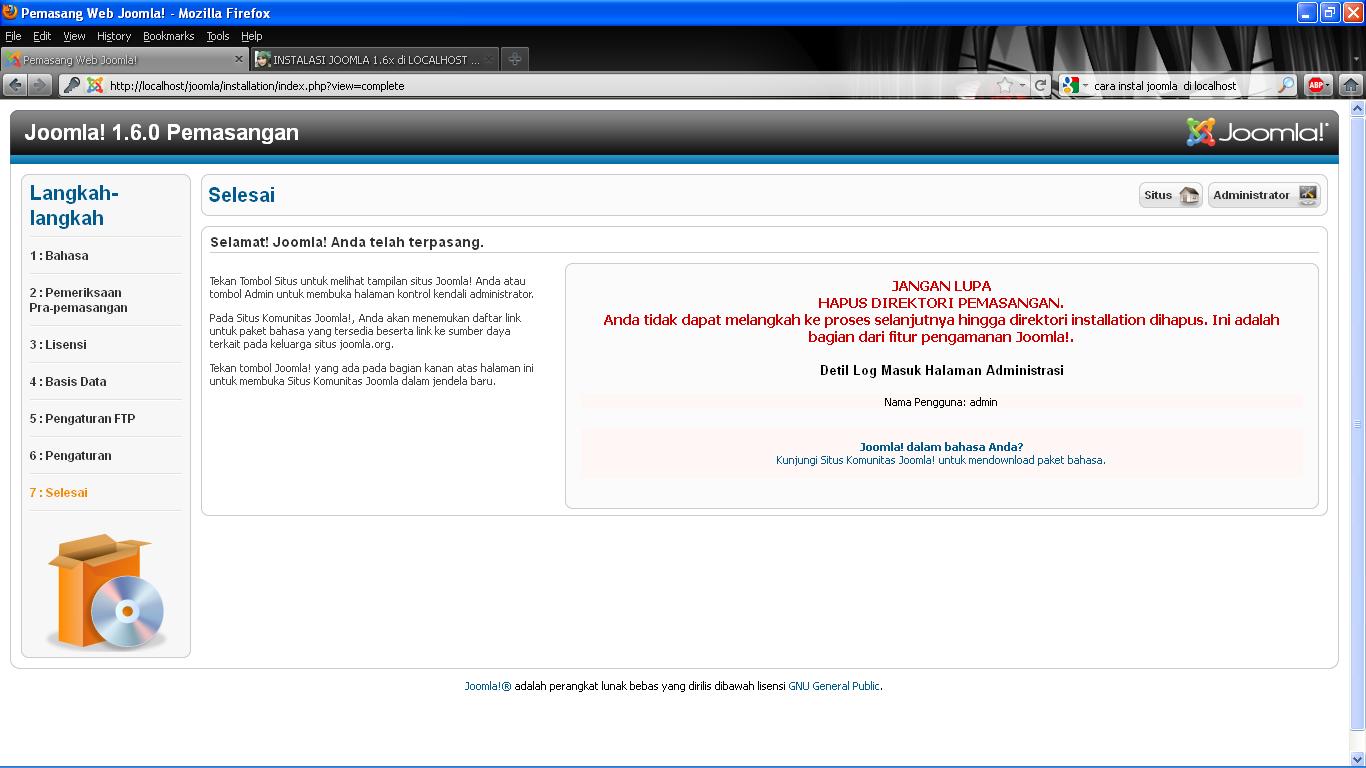
Task: Restore down the Firefox window
Action: pyautogui.click(x=1330, y=12)
